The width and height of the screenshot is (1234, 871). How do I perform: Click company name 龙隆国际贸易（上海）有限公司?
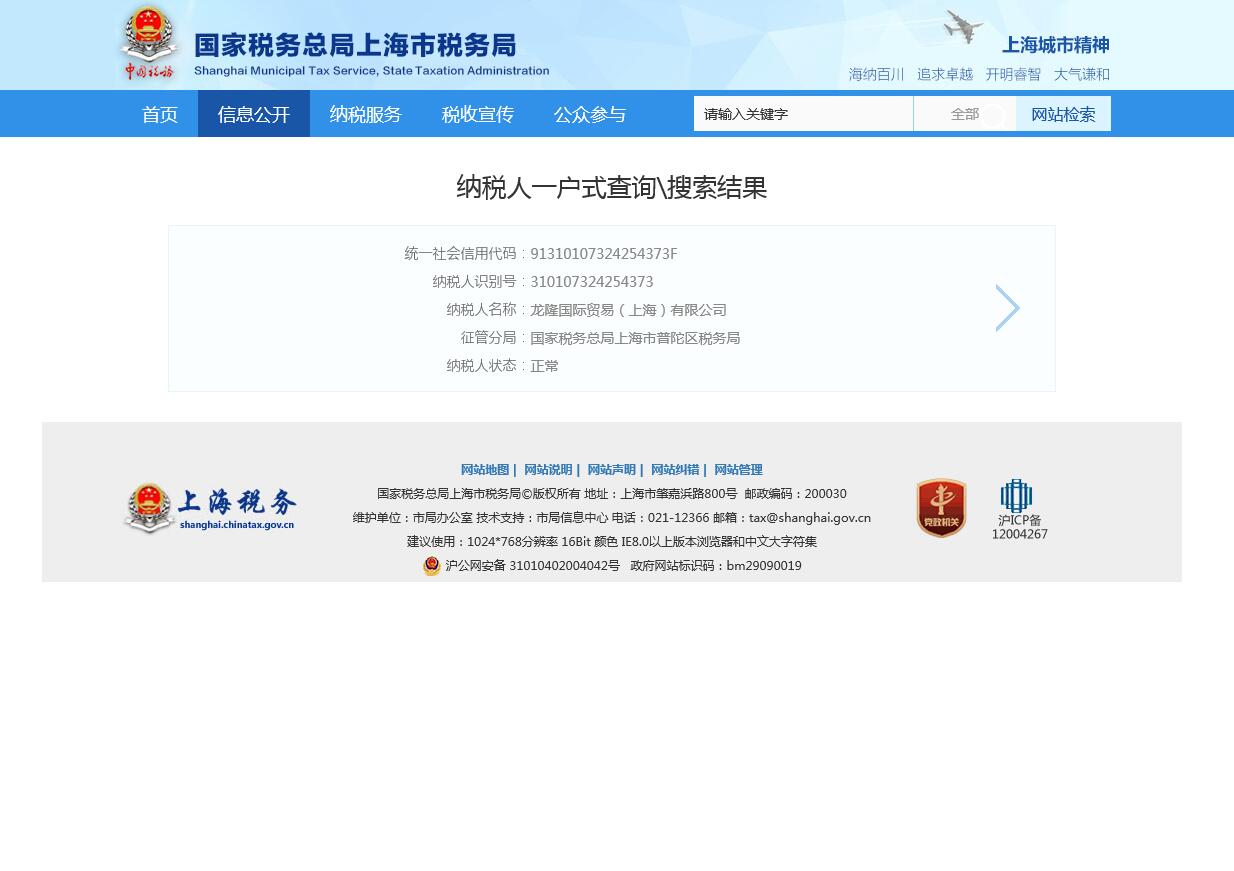click(x=628, y=310)
